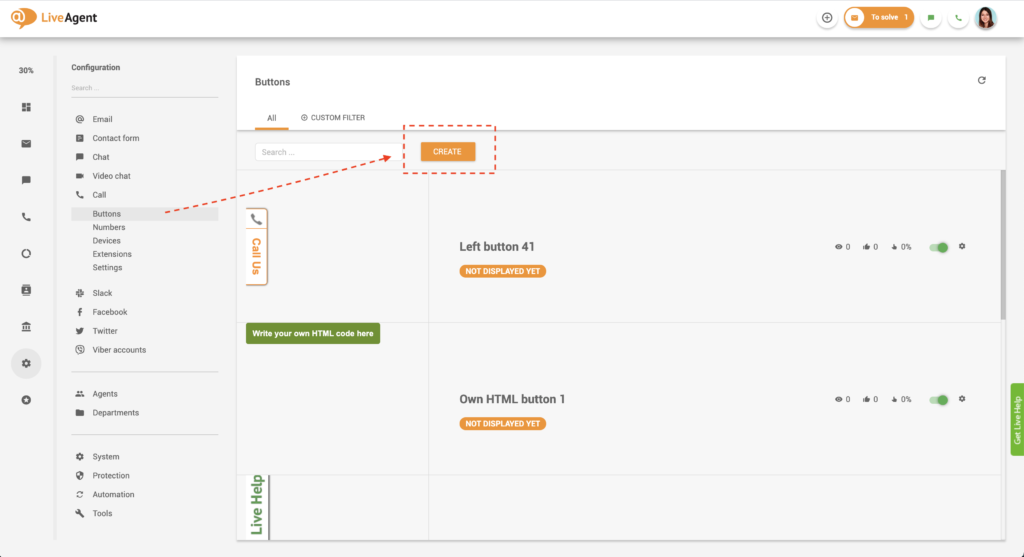Expand the Email configuration item
Viewport: 1024px width, 557px height.
[102, 119]
